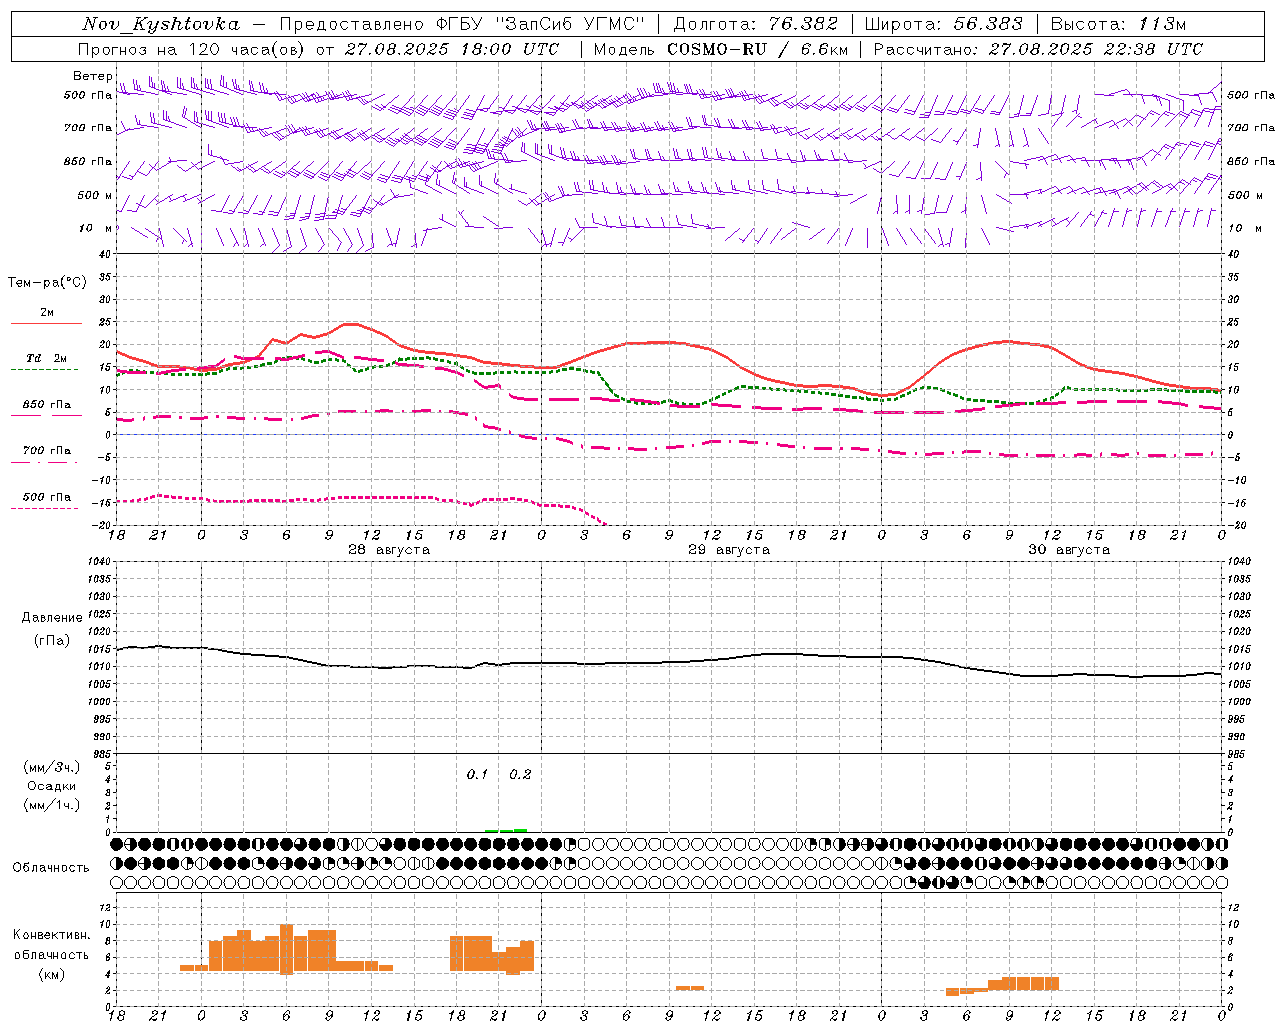Viewport: 1280px width, 1024px height.
Task: Click the 'Td 2м' dew point legend entry
Action: (x=46, y=358)
